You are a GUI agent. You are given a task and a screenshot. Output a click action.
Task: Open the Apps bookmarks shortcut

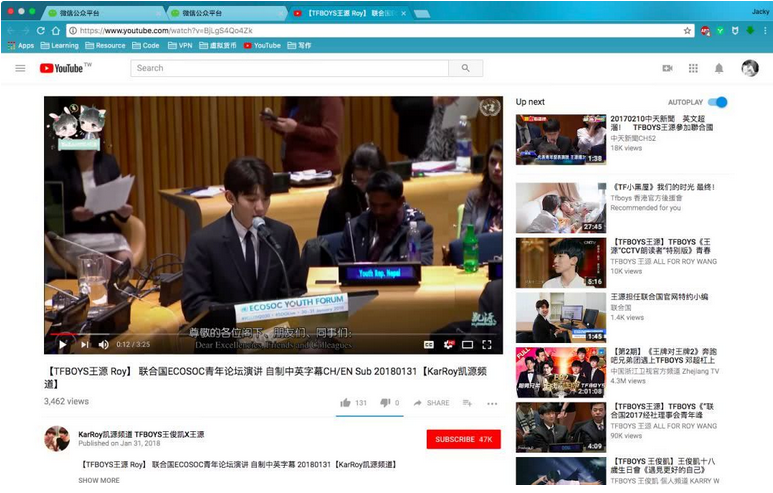(x=21, y=45)
